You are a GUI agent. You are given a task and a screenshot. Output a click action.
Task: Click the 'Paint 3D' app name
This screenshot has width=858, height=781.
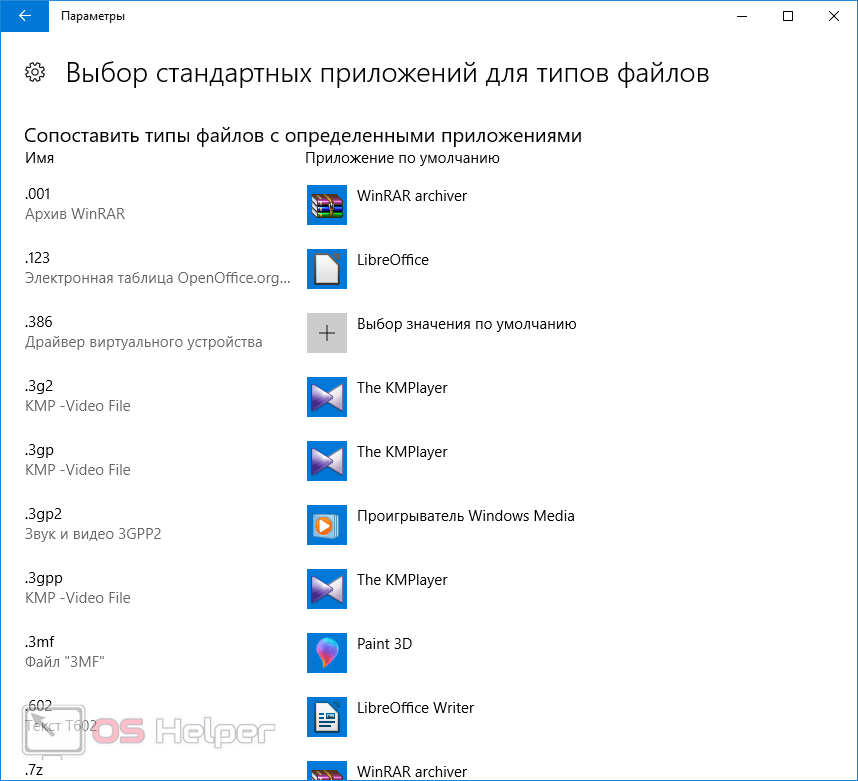coord(384,644)
